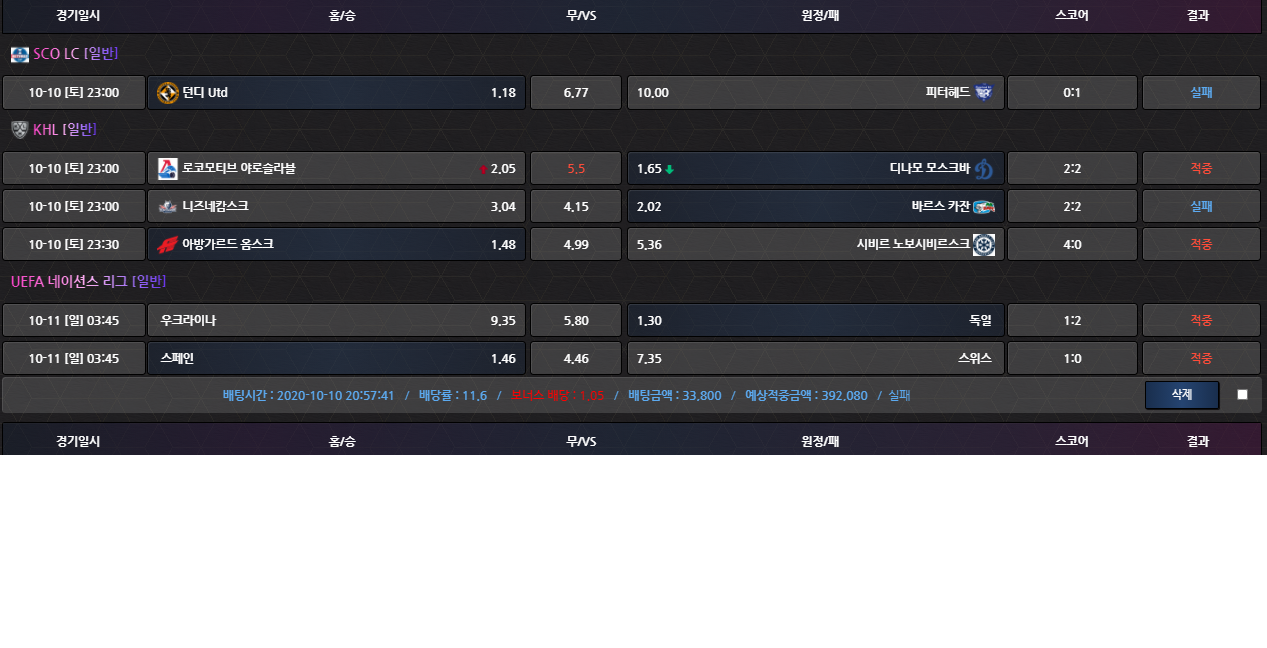Screen dimensions: 1267x648
Task: Click the red 5.5 draw odds cell
Action: (x=576, y=169)
